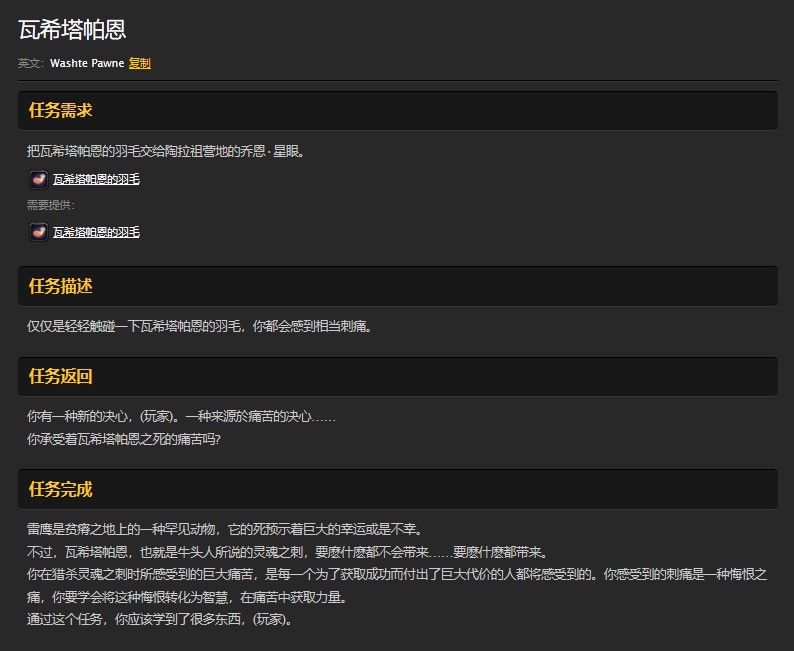The height and width of the screenshot is (651, 794).
Task: Click the 需要提供 label
Action: 51,206
